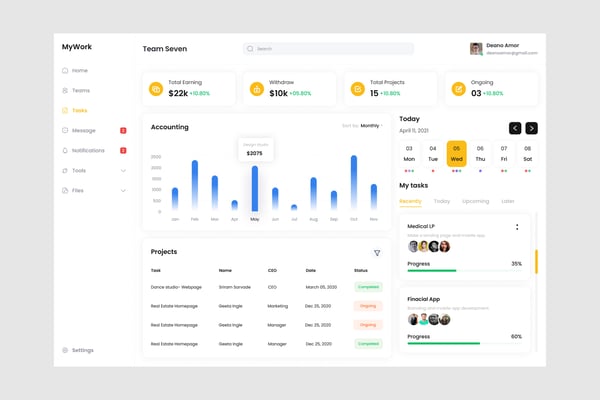Viewport: 600px width, 400px height.
Task: Open the Monthly sort dropdown
Action: pos(371,126)
